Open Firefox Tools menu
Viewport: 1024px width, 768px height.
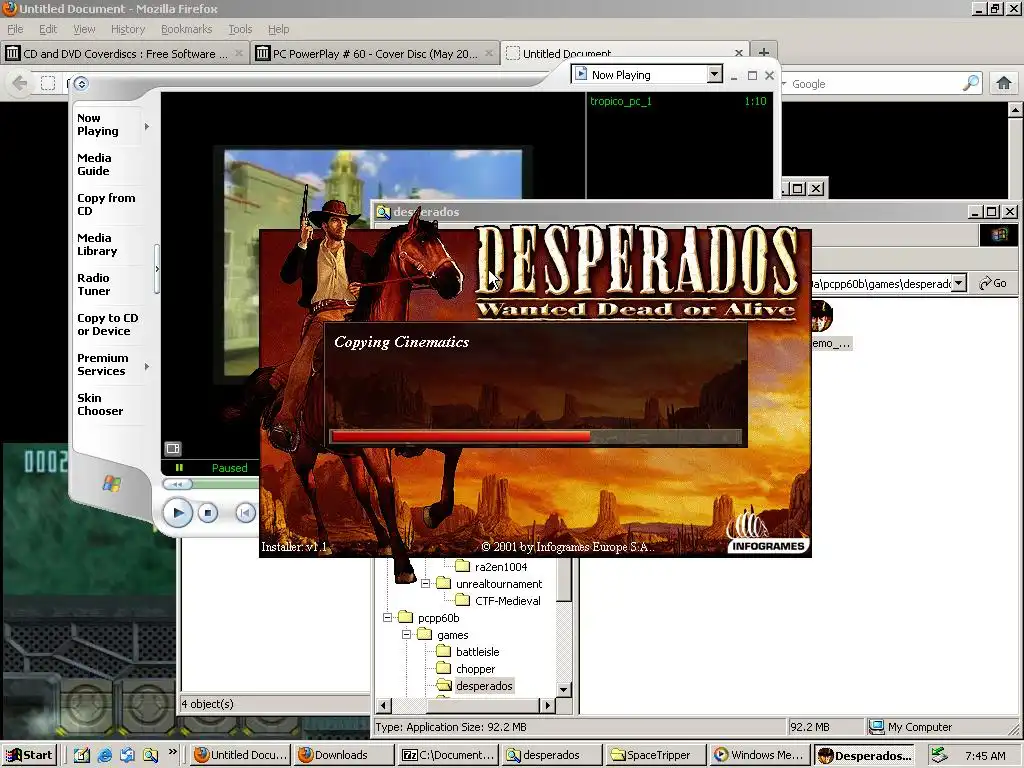[x=240, y=29]
